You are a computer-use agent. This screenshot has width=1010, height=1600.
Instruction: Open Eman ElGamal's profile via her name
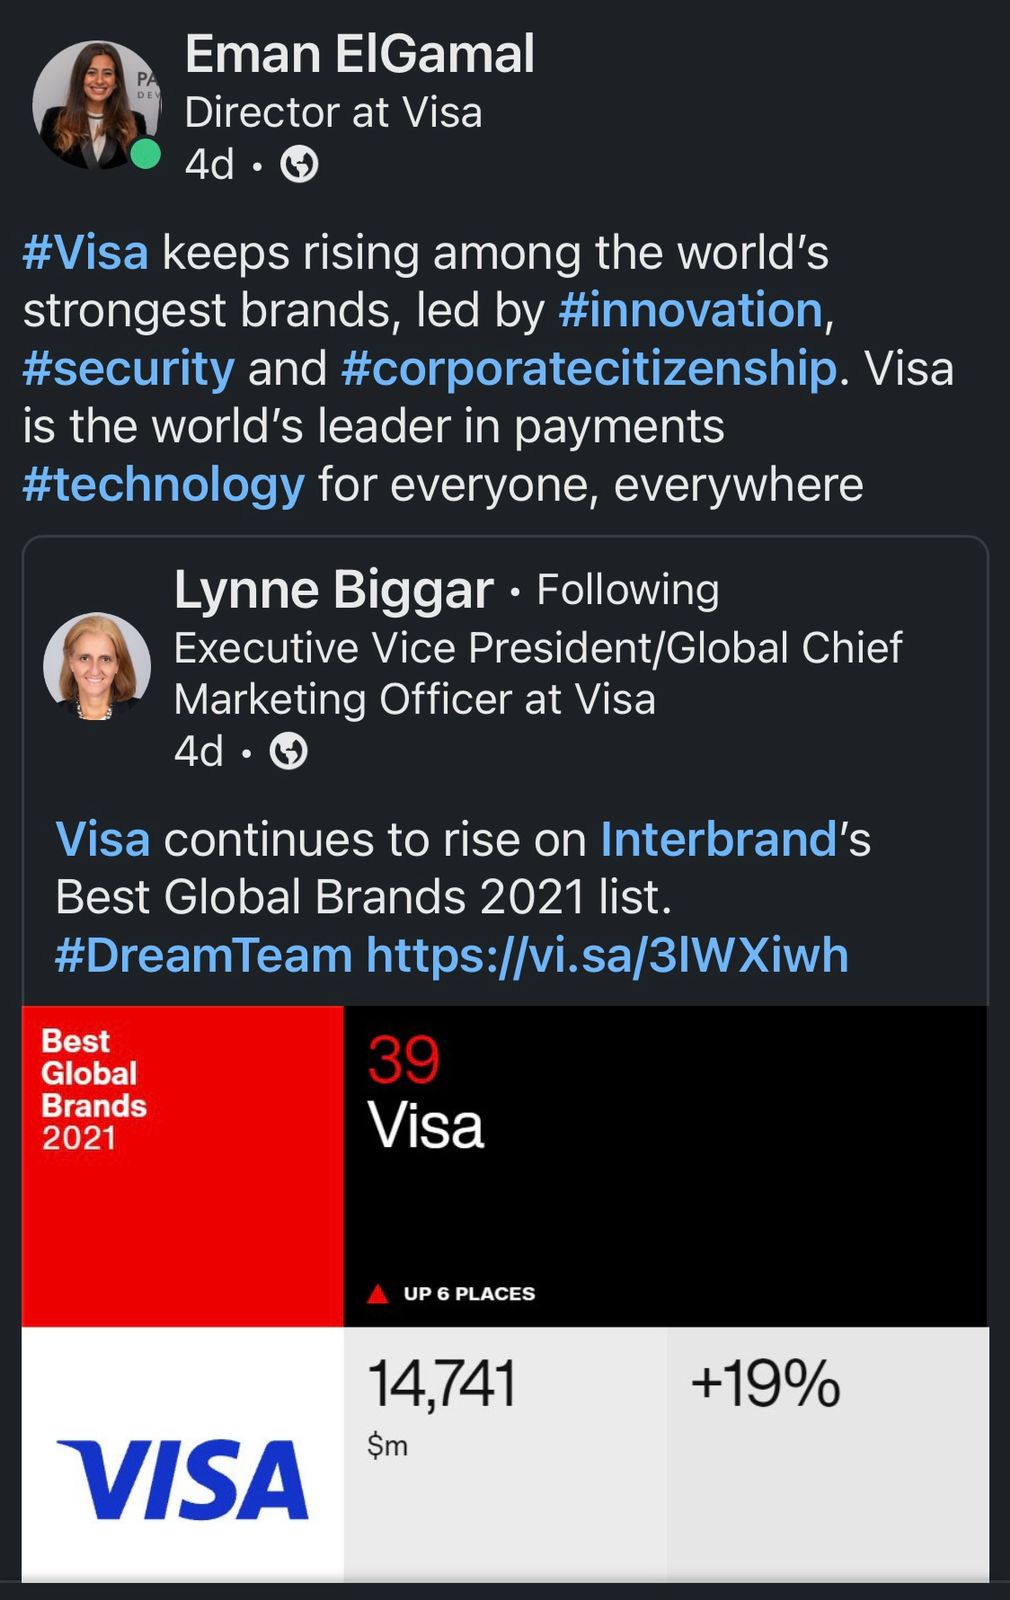(359, 54)
